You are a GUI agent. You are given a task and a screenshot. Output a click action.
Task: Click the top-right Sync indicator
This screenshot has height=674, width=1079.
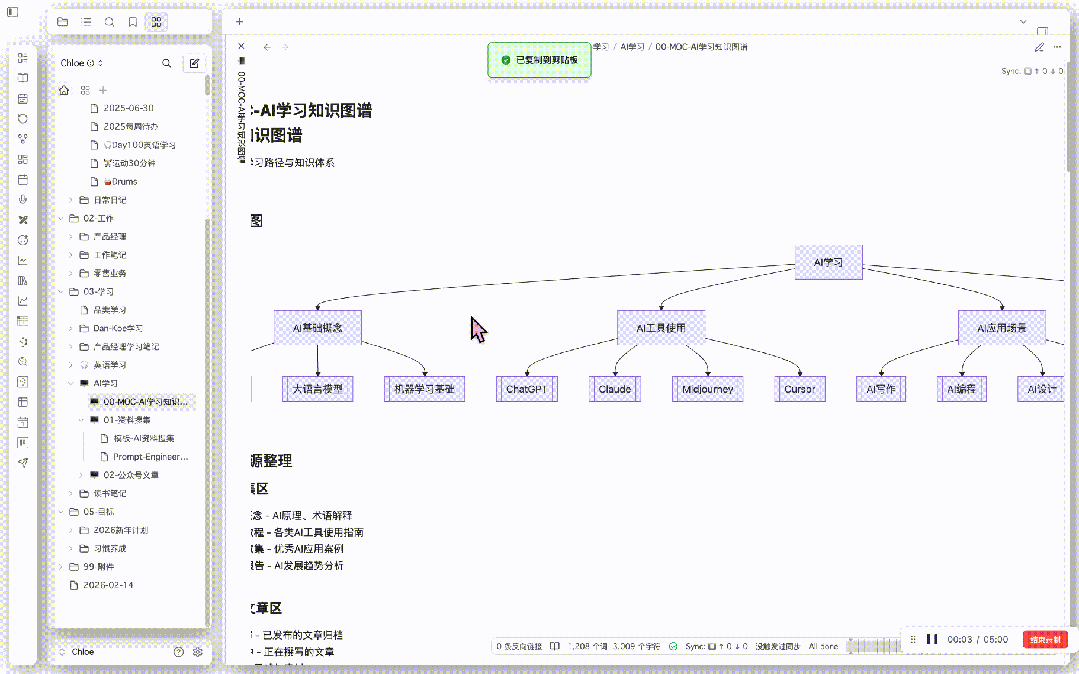1032,71
